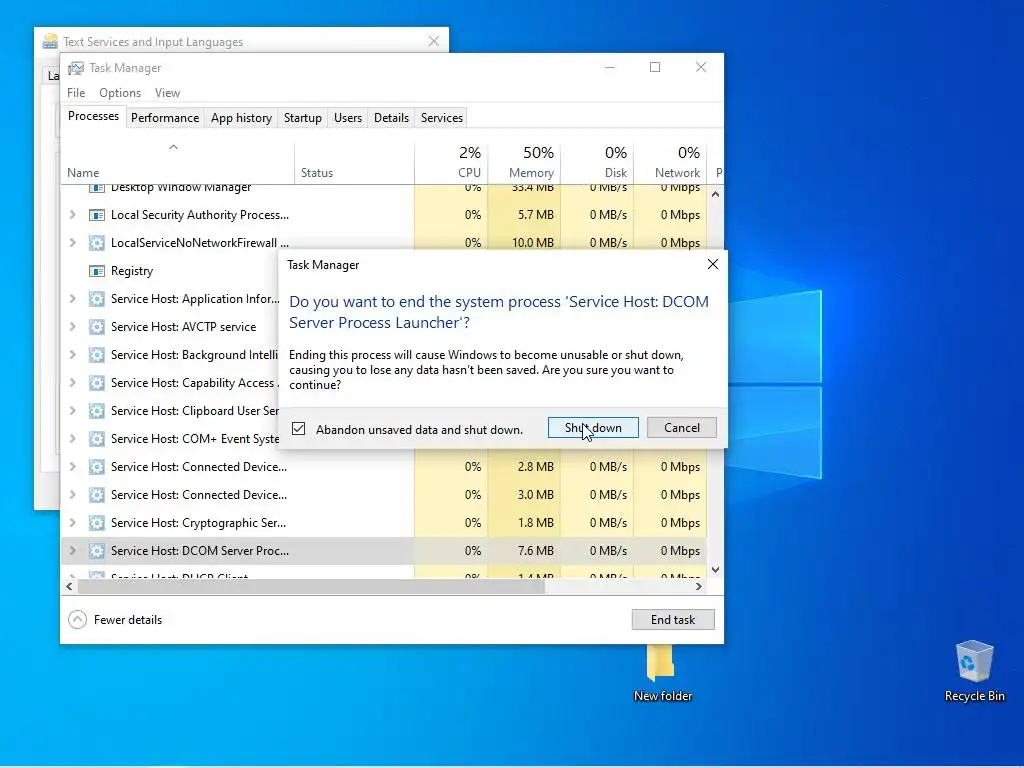Sort by the Name column header
Screen dimensions: 1024x768
click(x=178, y=162)
